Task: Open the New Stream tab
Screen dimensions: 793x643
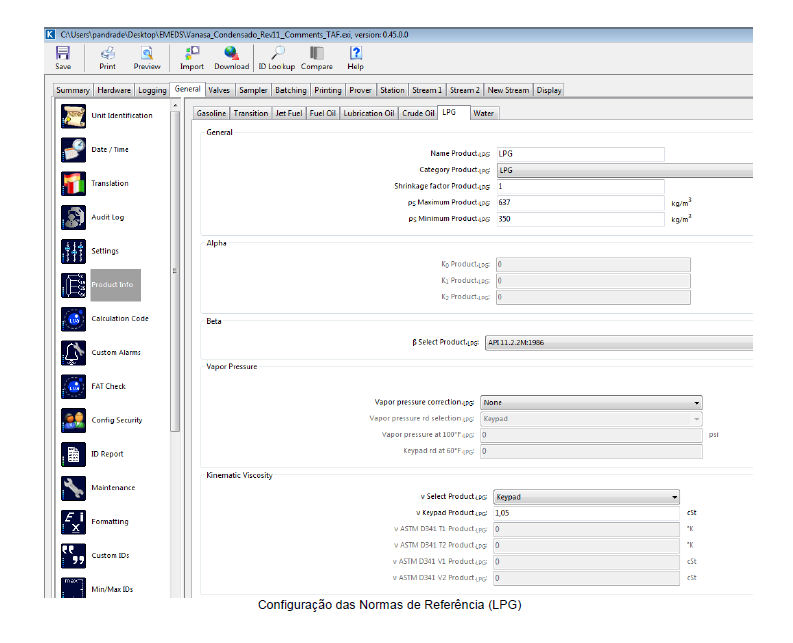Action: coord(508,90)
